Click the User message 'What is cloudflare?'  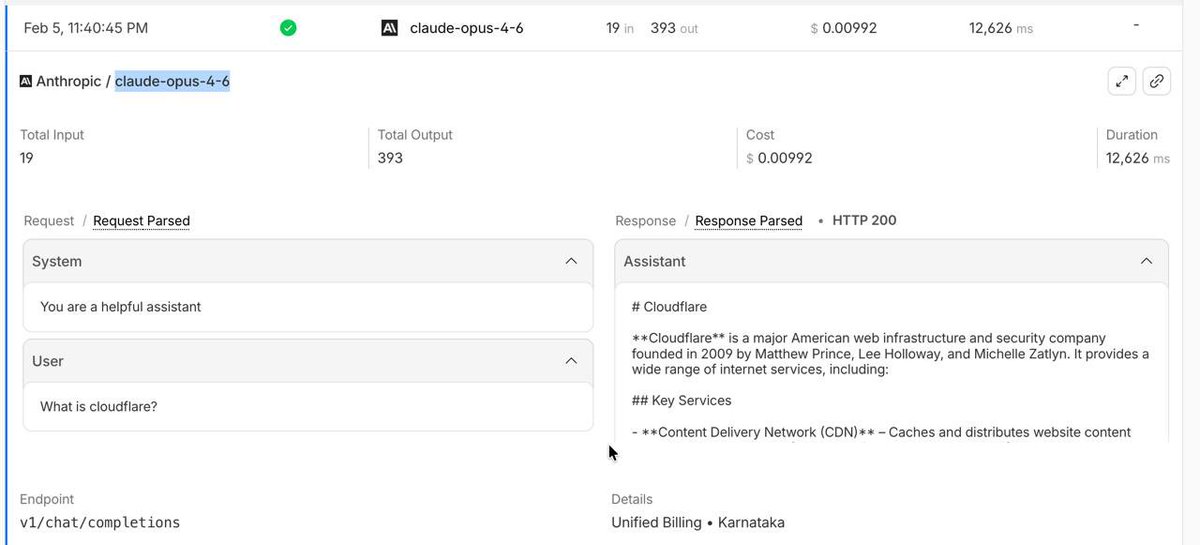(99, 407)
